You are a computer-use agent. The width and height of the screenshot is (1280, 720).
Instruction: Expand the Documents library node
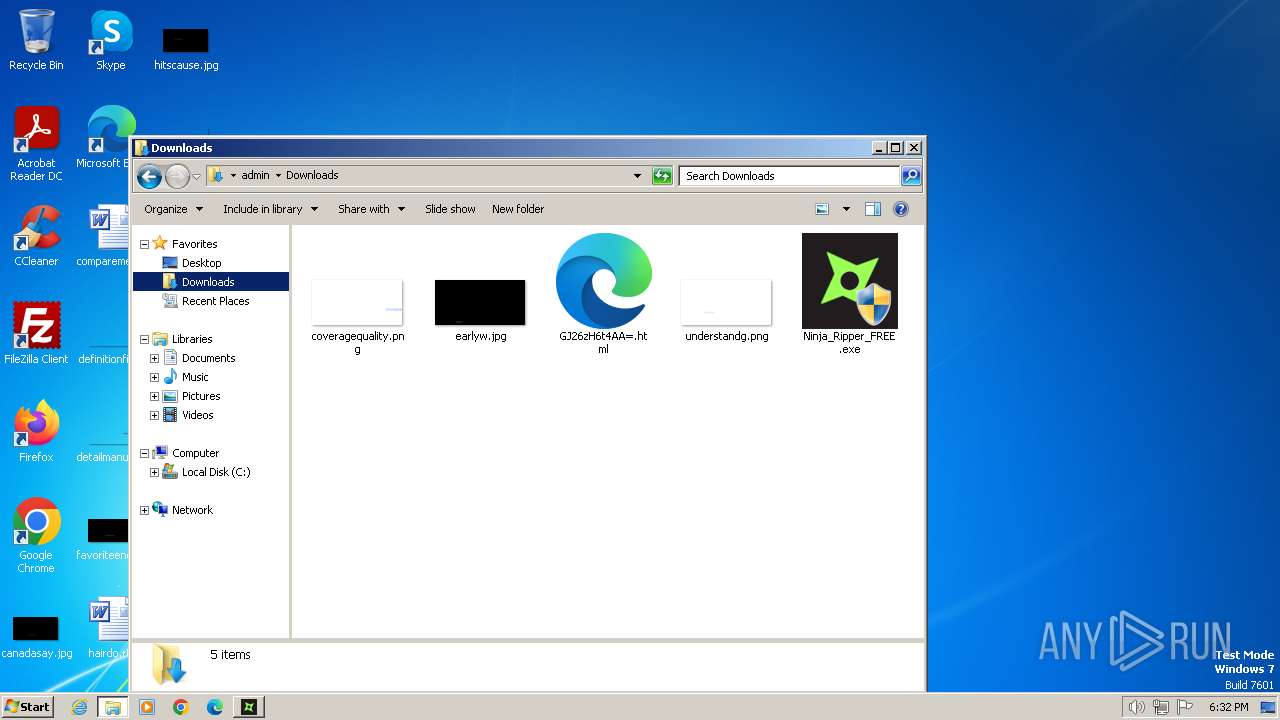point(154,358)
